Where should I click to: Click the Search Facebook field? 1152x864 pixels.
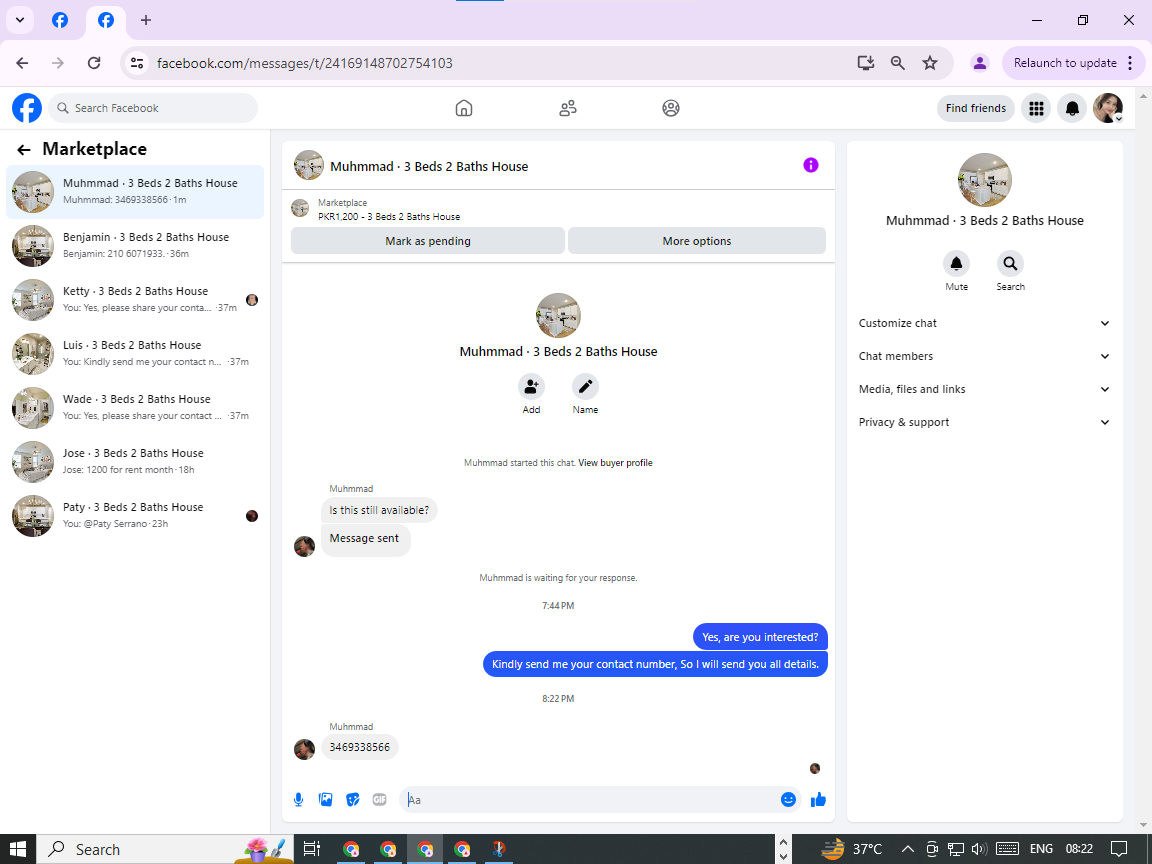(x=154, y=108)
